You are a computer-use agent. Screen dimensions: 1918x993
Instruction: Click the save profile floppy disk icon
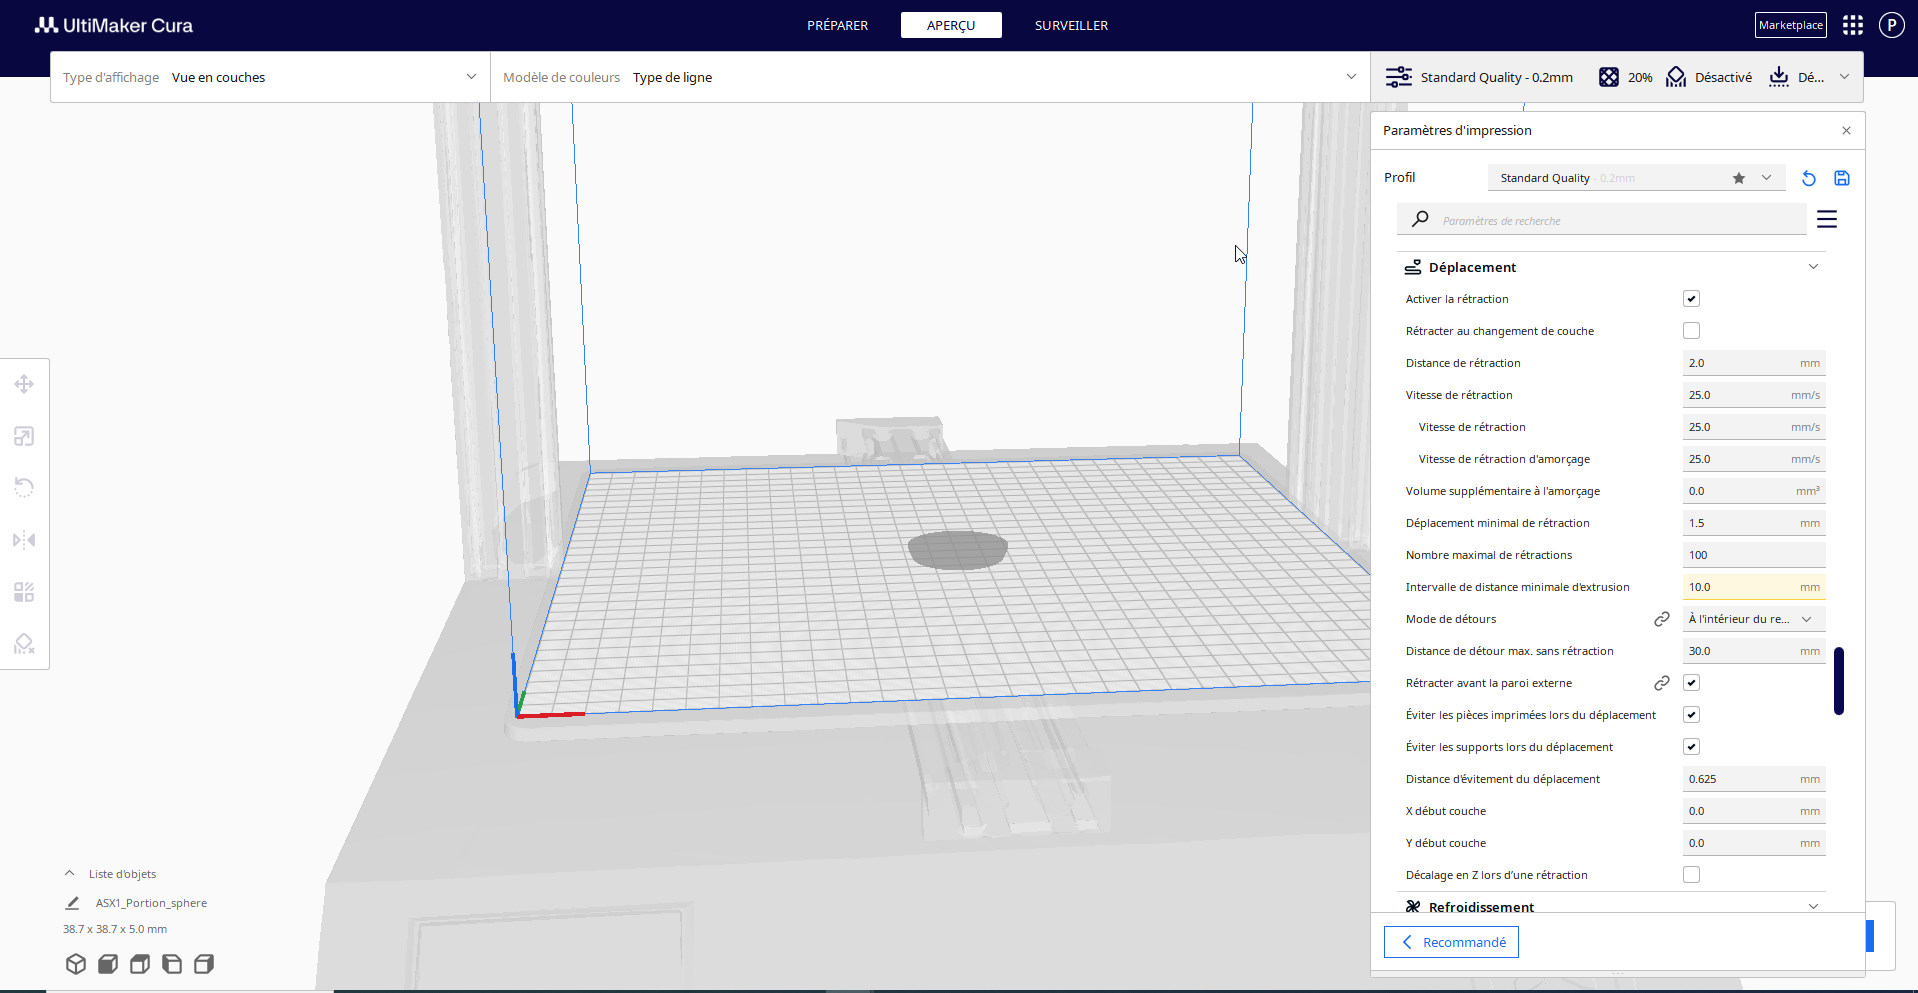point(1842,178)
